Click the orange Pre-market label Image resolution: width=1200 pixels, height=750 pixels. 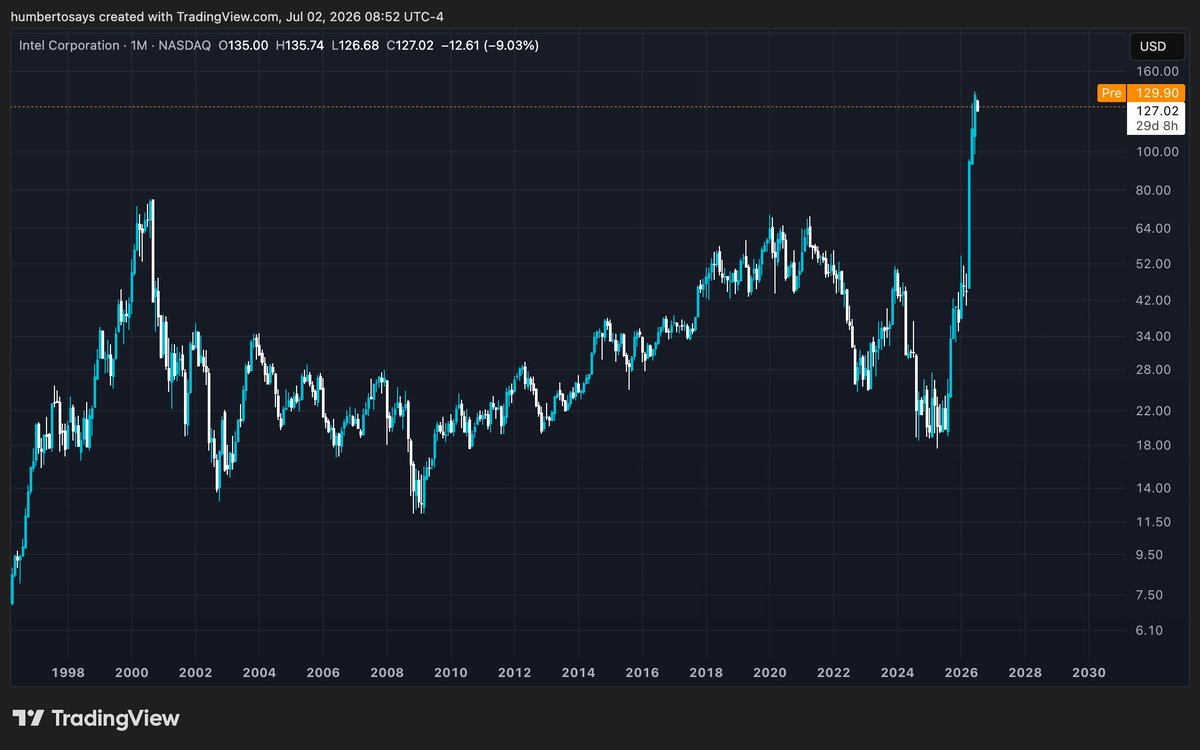click(x=1111, y=93)
